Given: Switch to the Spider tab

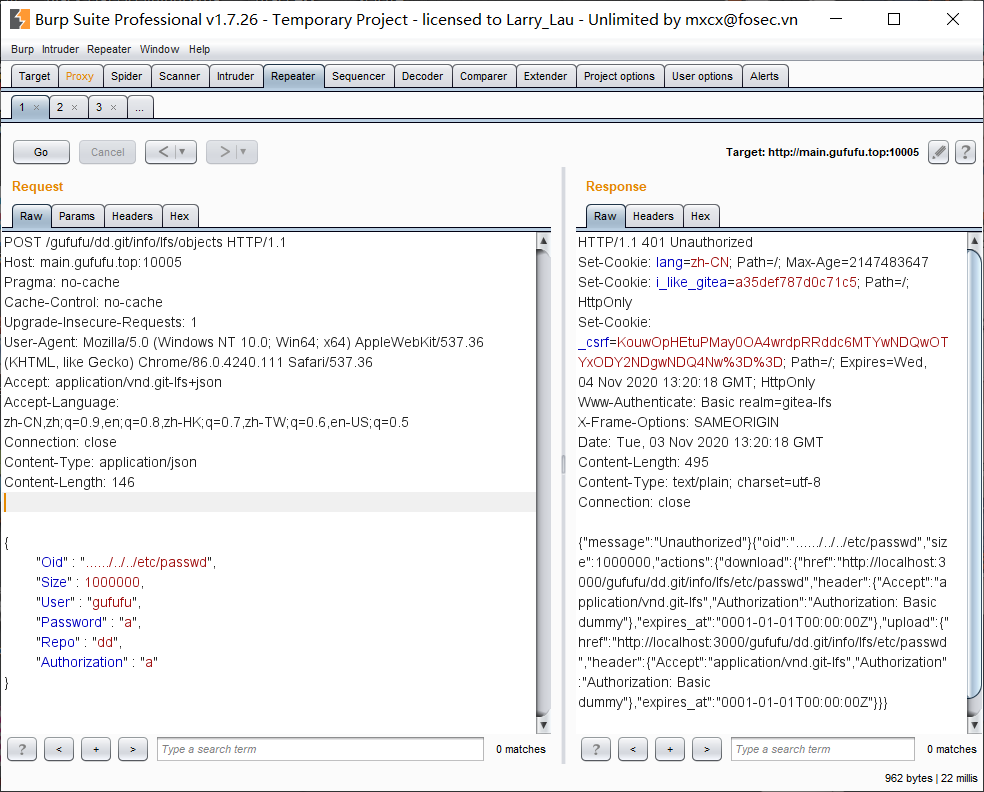Looking at the screenshot, I should (x=127, y=76).
